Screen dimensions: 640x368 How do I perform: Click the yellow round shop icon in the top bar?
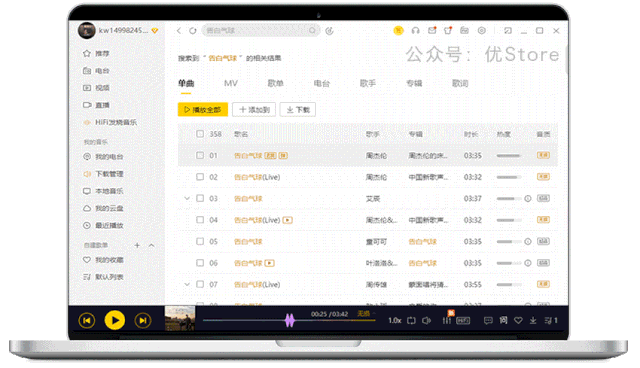pyautogui.click(x=398, y=31)
